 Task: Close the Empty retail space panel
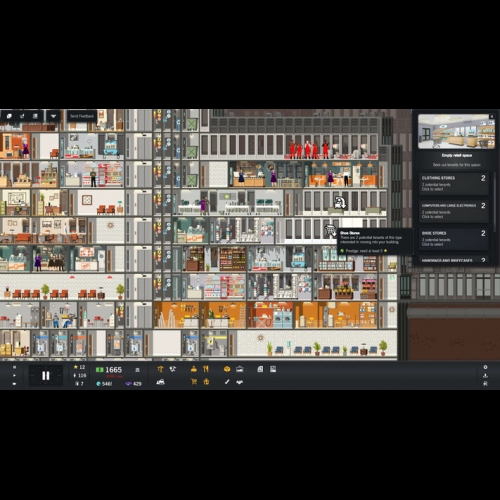click(492, 116)
